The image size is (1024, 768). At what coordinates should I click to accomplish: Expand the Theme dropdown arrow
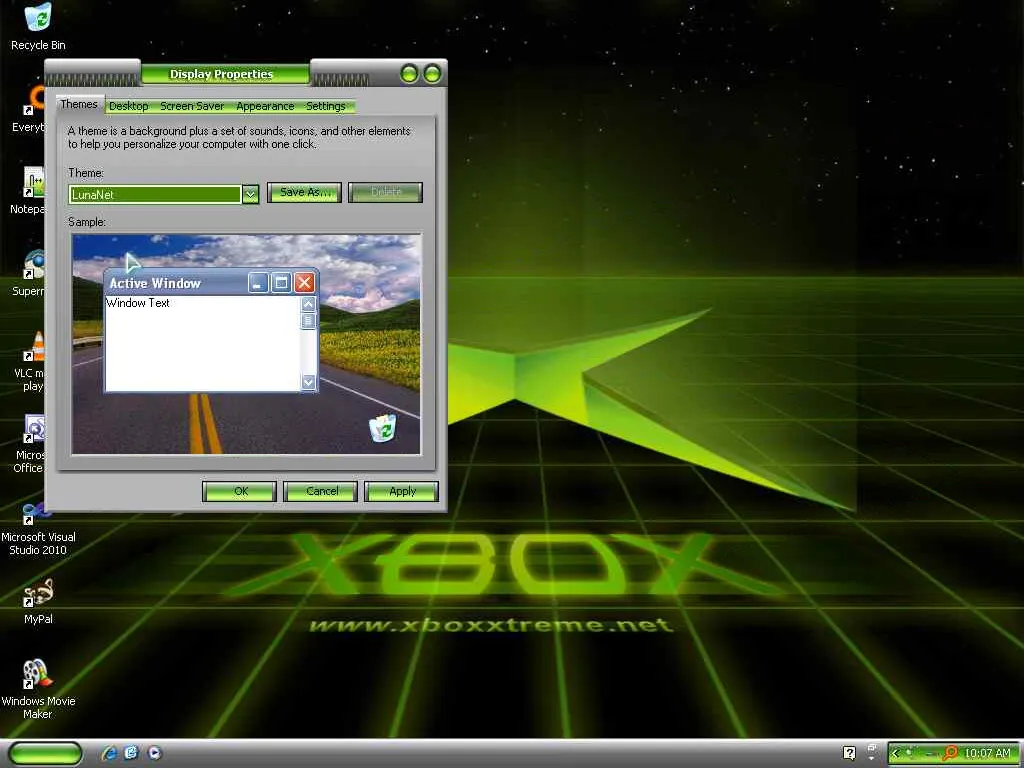coord(251,194)
